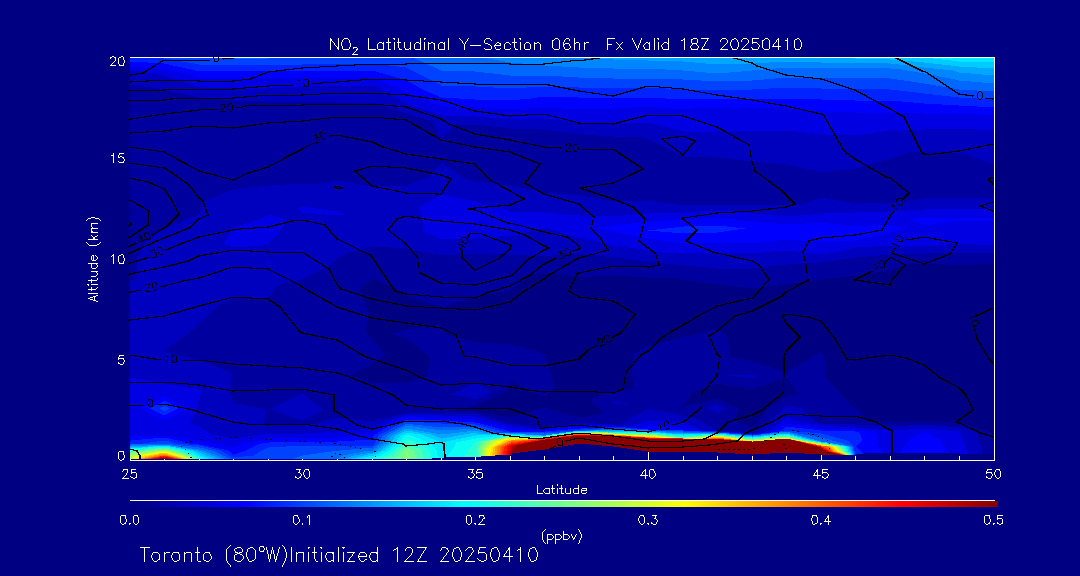Viewport: 1080px width, 576px height.
Task: Click latitude tick label 50
Action: (994, 473)
